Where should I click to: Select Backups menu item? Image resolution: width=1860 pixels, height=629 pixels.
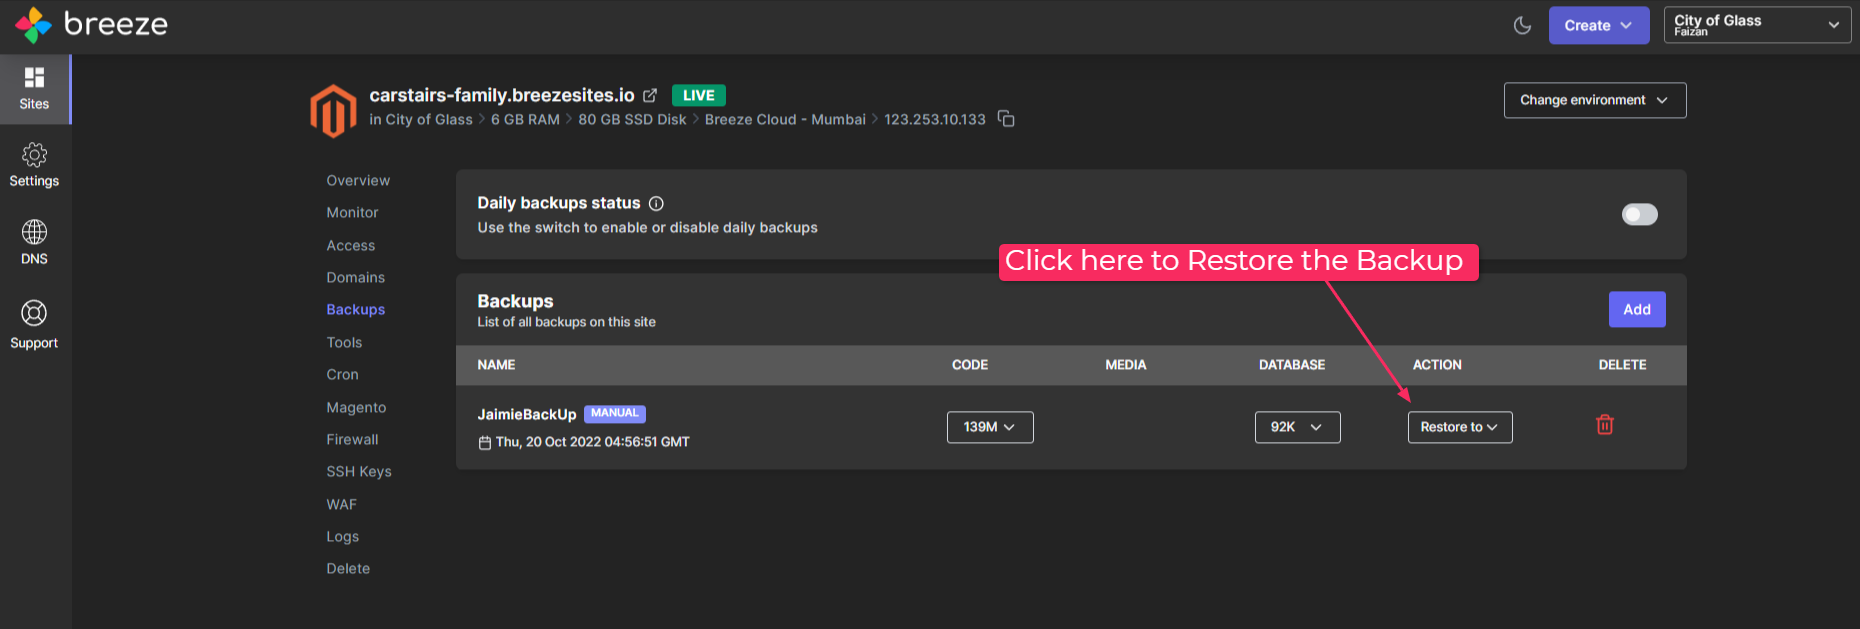point(355,310)
